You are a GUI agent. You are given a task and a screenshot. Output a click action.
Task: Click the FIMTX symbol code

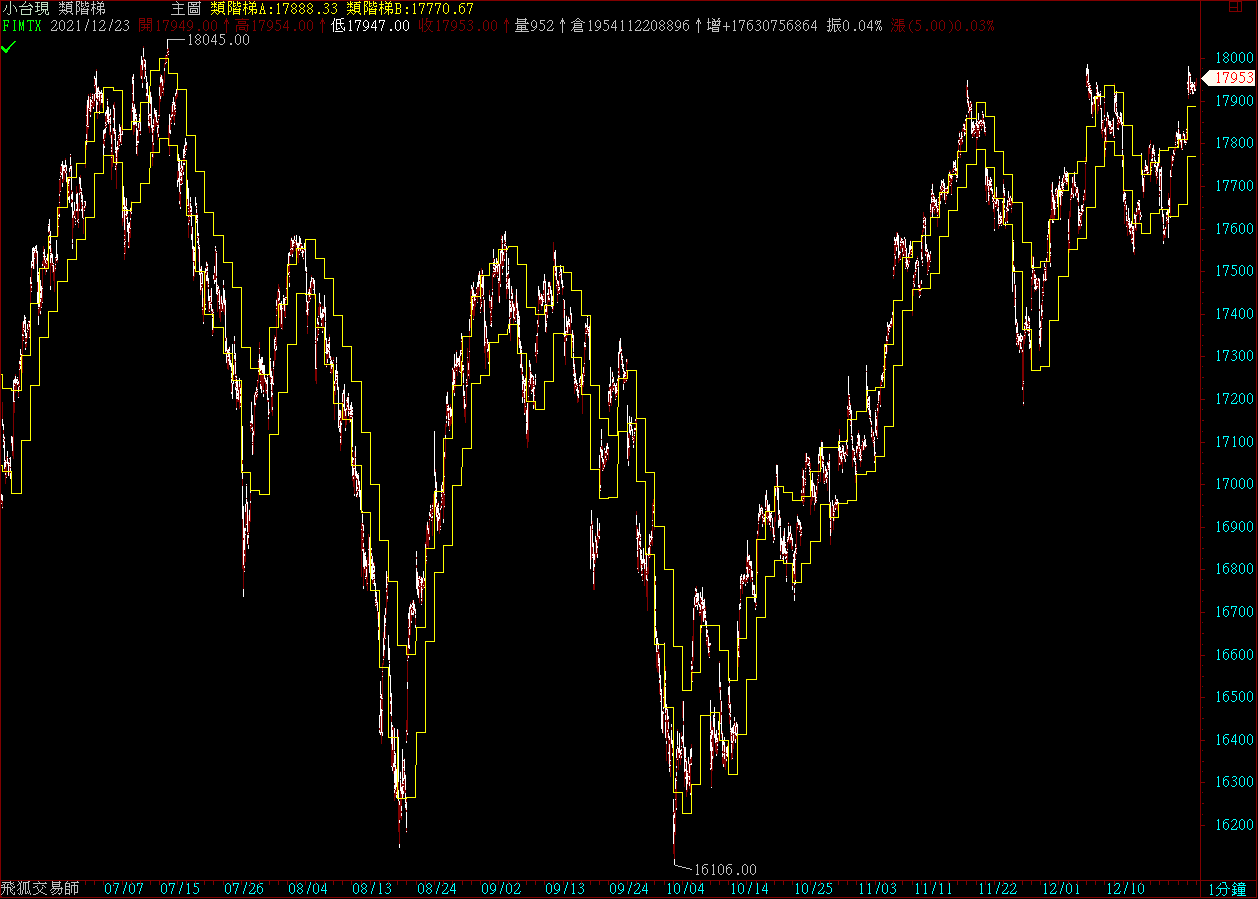coord(22,25)
